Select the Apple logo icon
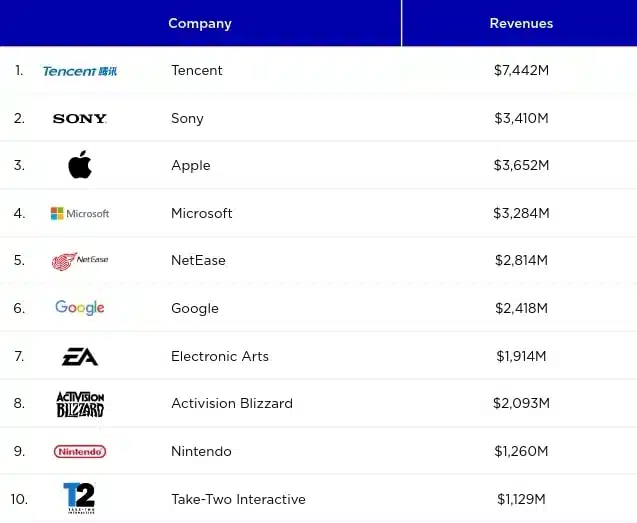This screenshot has height=523, width=637. 80,164
